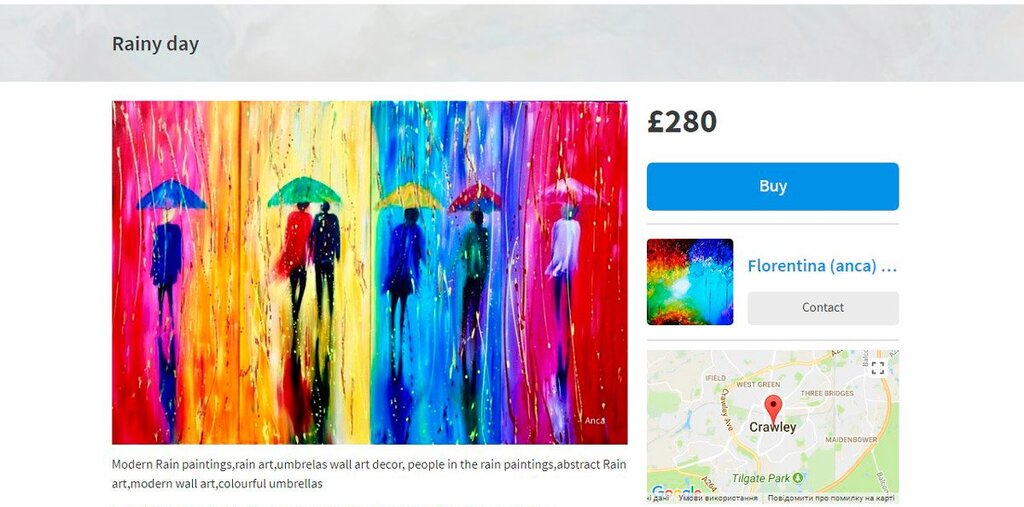Click the Google logo on the map
Image resolution: width=1024 pixels, height=507 pixels.
pyautogui.click(x=675, y=491)
